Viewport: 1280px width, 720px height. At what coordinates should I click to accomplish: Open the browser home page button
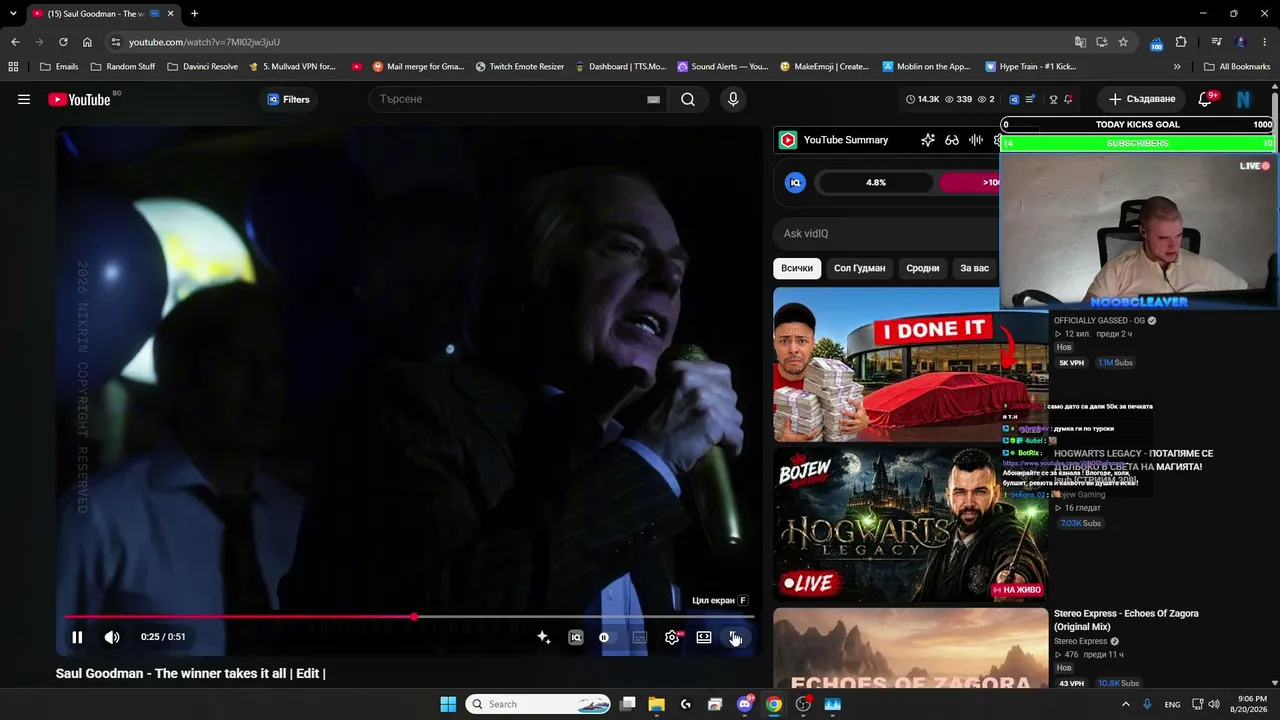pyautogui.click(x=87, y=42)
